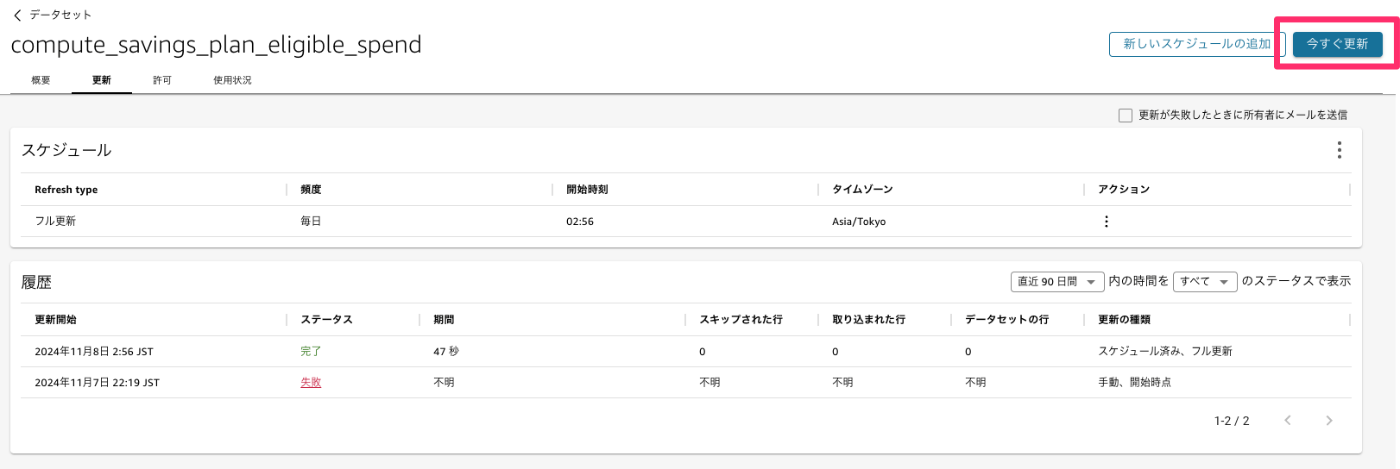The width and height of the screenshot is (1400, 469).
Task: Go to next history page
Action: (1329, 421)
